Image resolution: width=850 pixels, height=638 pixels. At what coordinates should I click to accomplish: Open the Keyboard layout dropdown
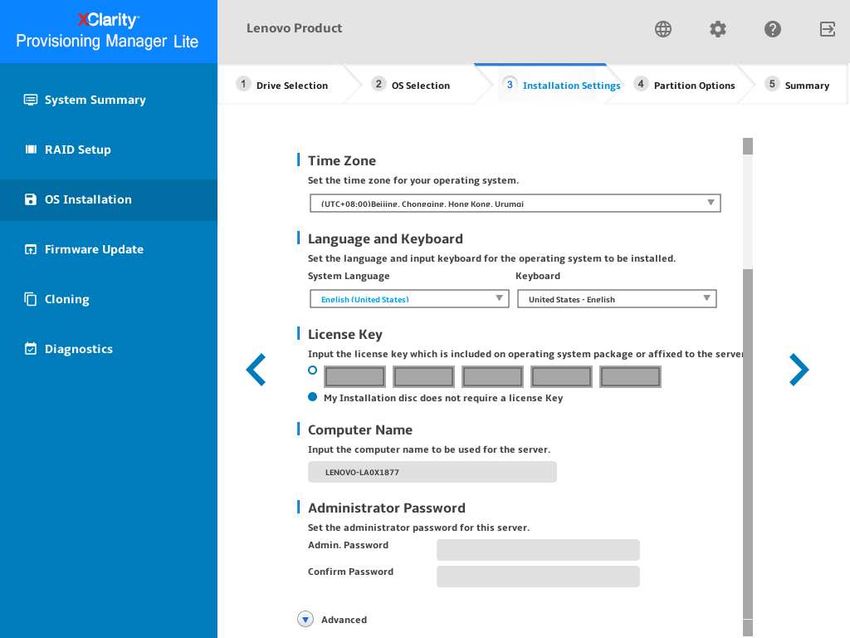617,299
